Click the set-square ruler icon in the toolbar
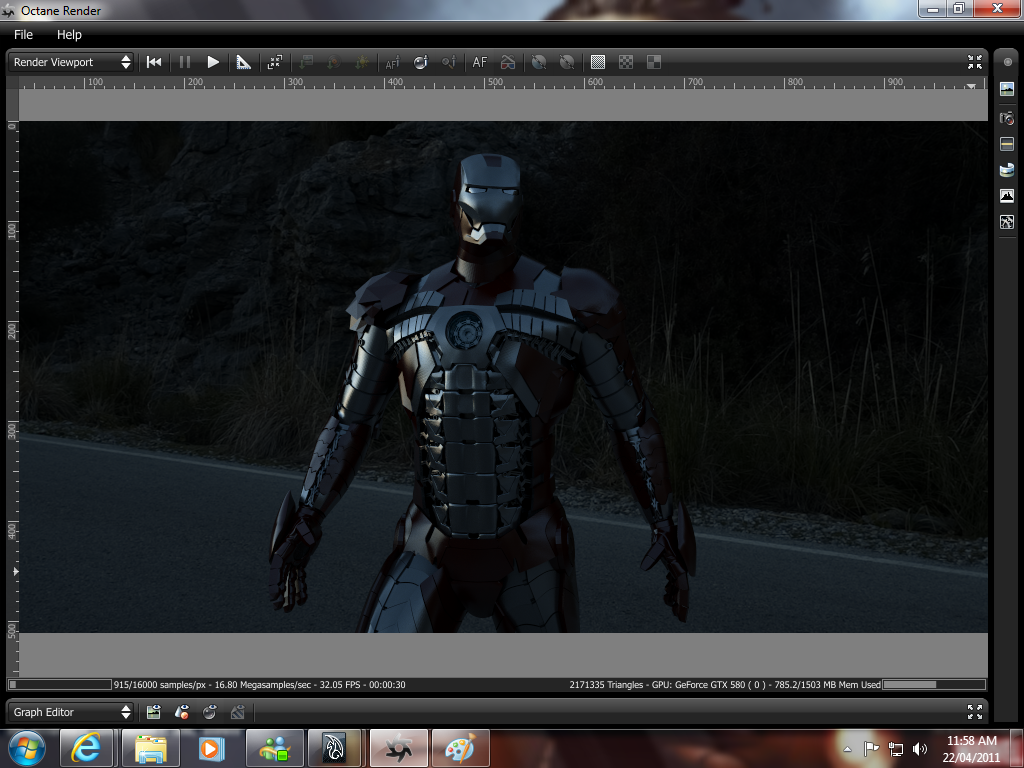This screenshot has height=768, width=1024. tap(244, 62)
